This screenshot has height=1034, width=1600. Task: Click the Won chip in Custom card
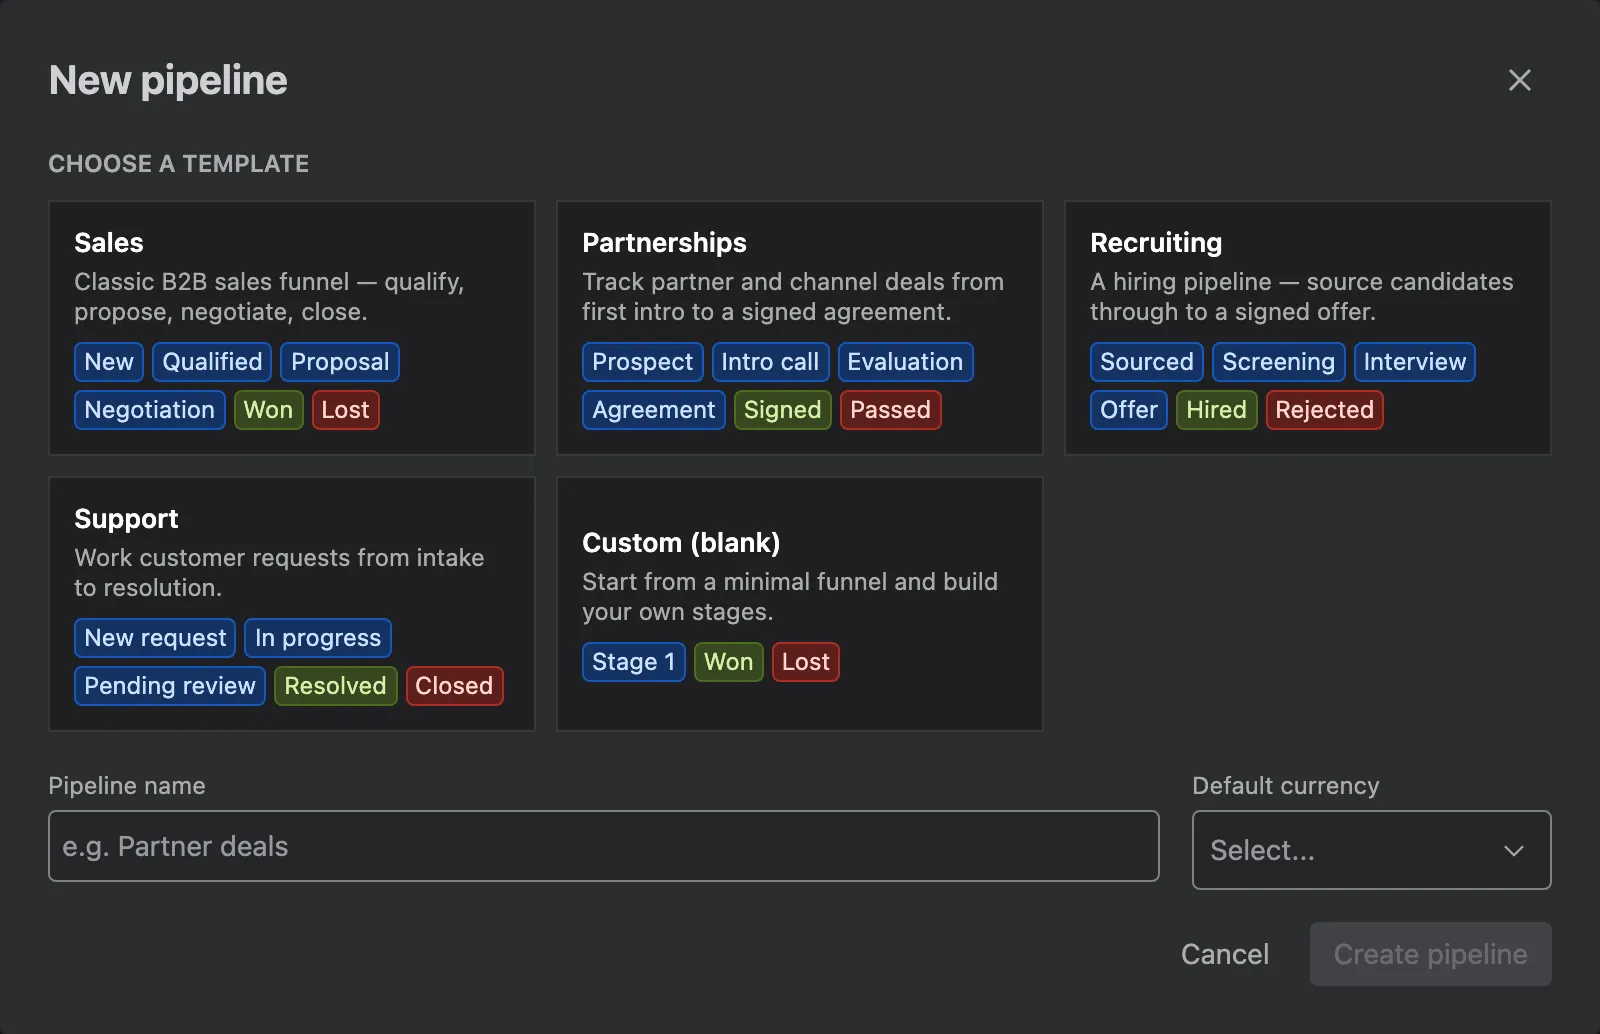(728, 662)
